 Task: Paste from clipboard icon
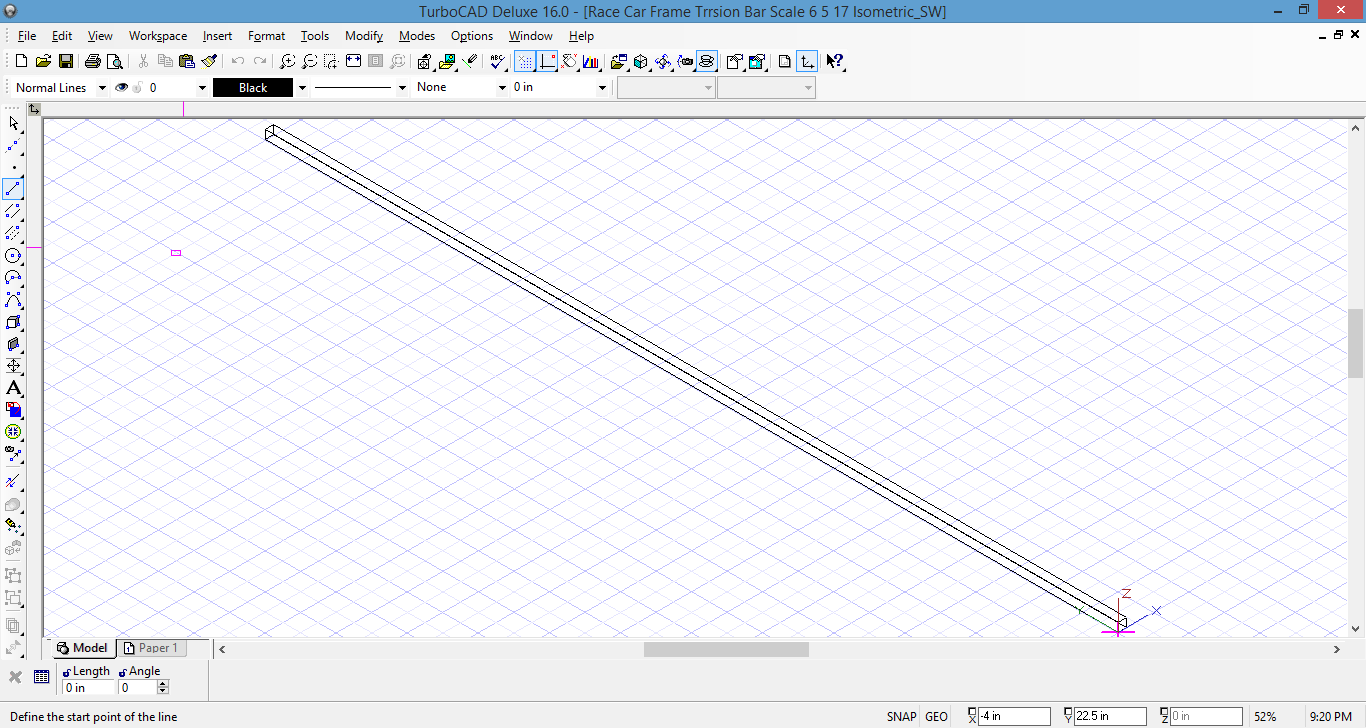(x=187, y=61)
